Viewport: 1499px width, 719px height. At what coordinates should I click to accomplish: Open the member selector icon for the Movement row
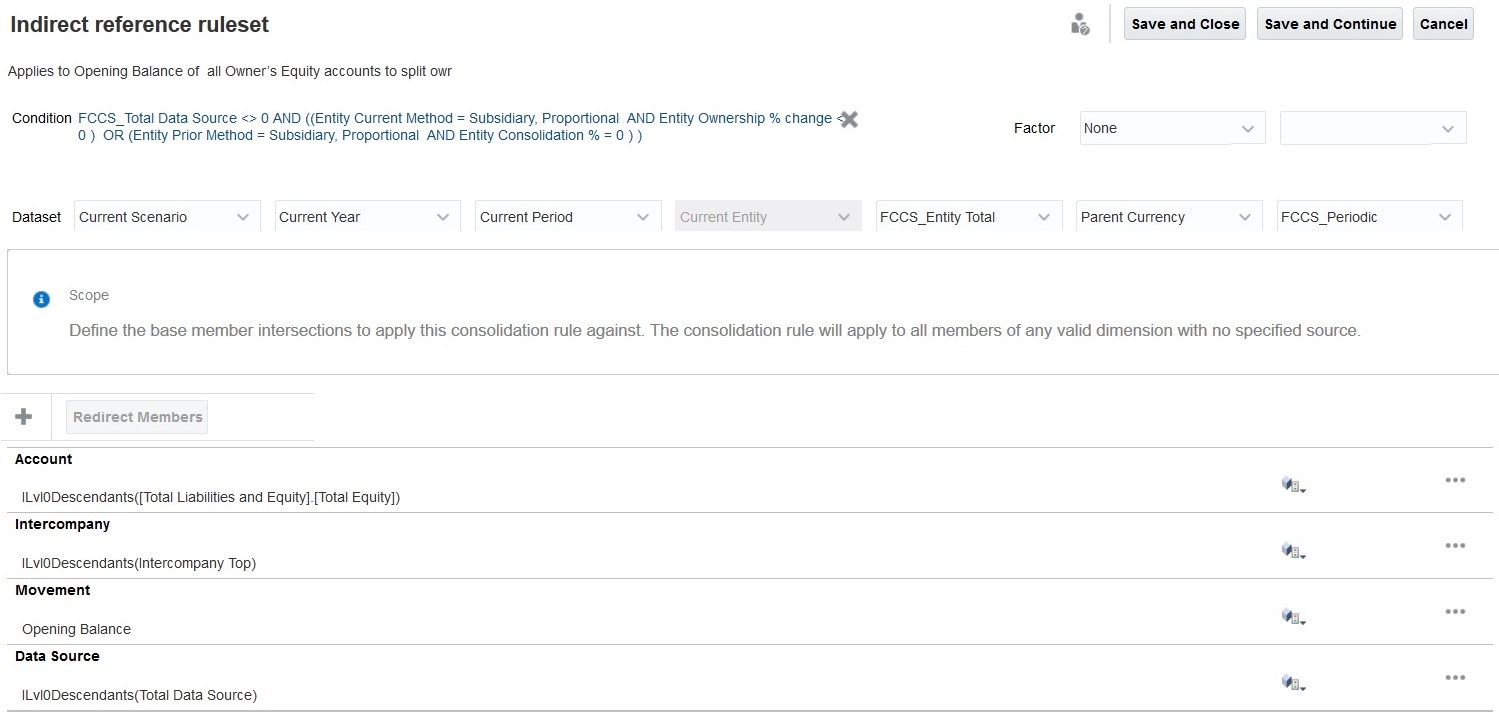tap(1293, 617)
